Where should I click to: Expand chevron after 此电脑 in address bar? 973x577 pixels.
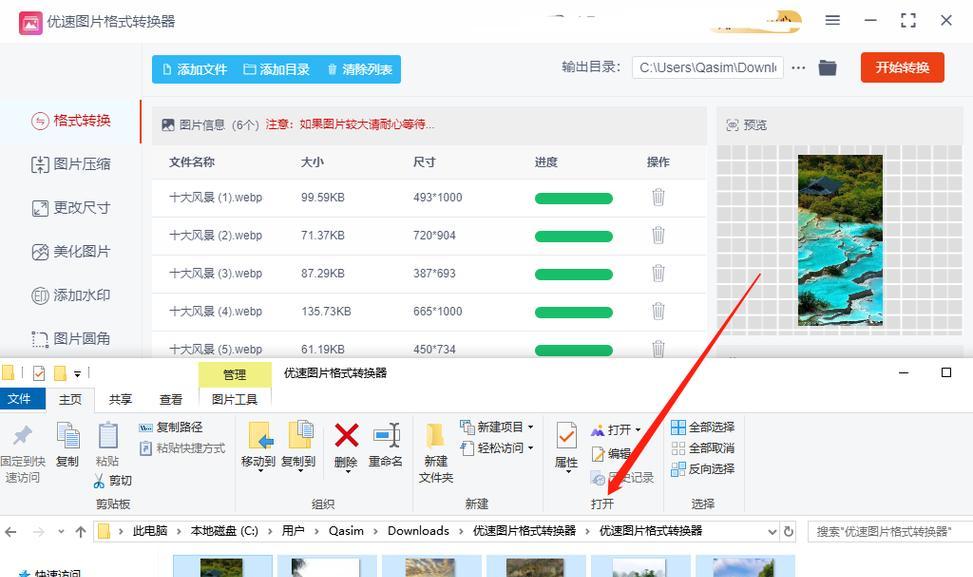pos(179,531)
